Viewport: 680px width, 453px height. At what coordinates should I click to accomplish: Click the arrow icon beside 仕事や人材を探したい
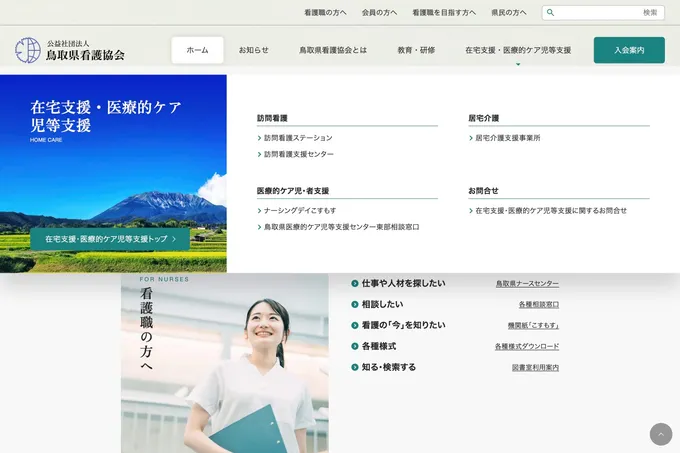(355, 284)
